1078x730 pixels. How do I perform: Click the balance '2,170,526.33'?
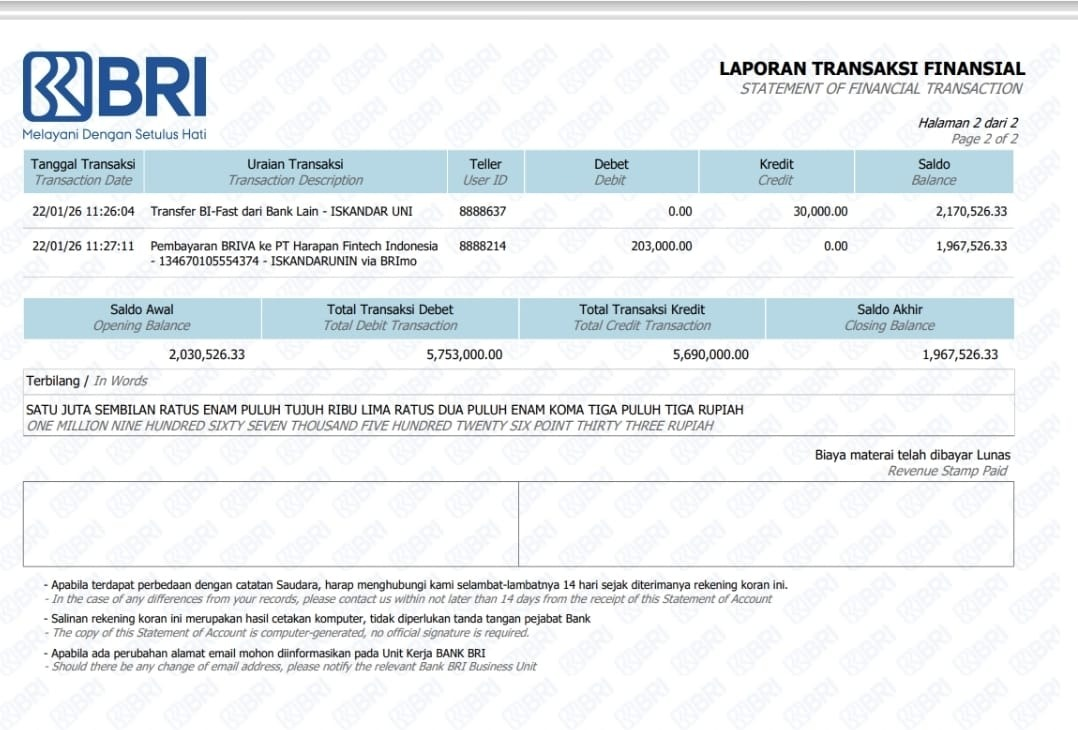[x=971, y=212]
